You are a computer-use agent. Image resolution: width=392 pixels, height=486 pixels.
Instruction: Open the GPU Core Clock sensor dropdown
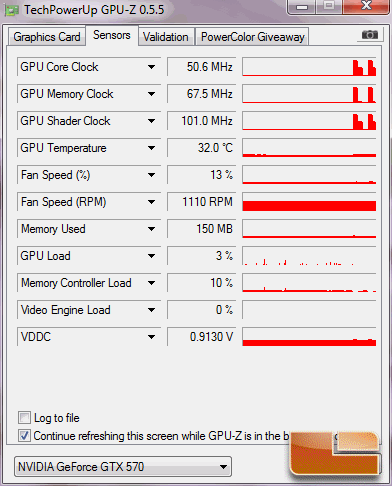(151, 67)
